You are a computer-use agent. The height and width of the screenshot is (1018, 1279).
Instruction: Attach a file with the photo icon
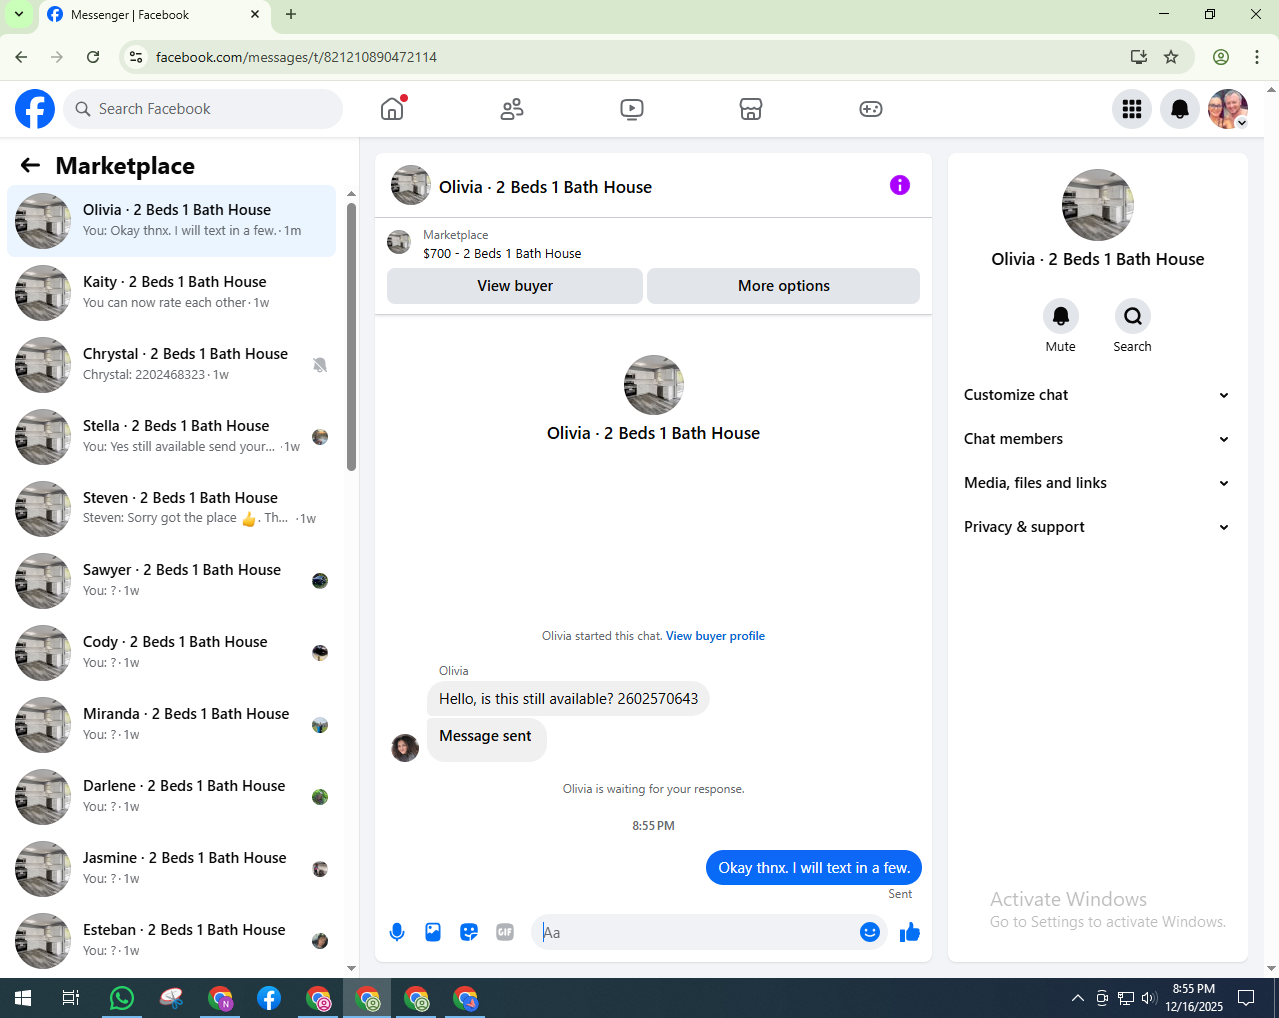pyautogui.click(x=433, y=932)
